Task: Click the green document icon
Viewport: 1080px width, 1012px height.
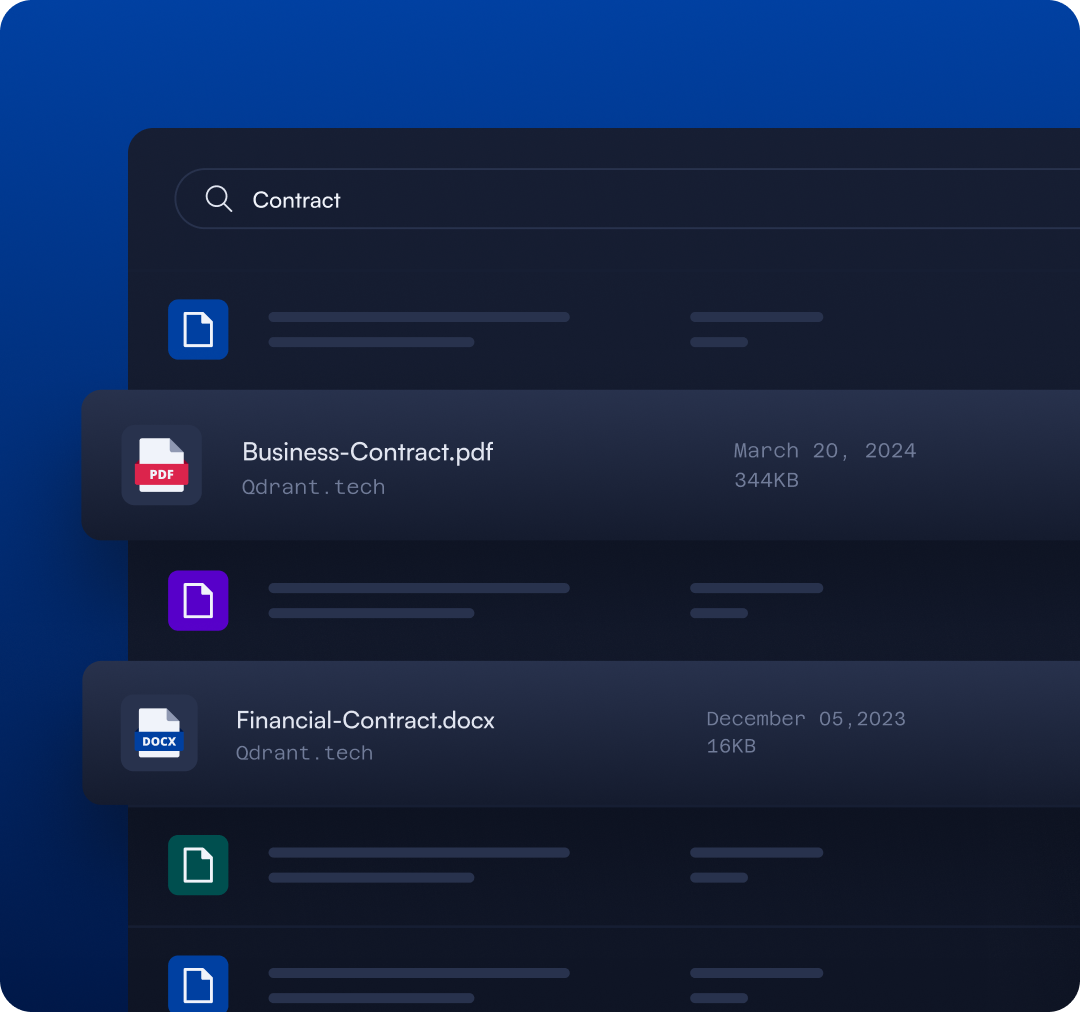Action: click(x=198, y=865)
